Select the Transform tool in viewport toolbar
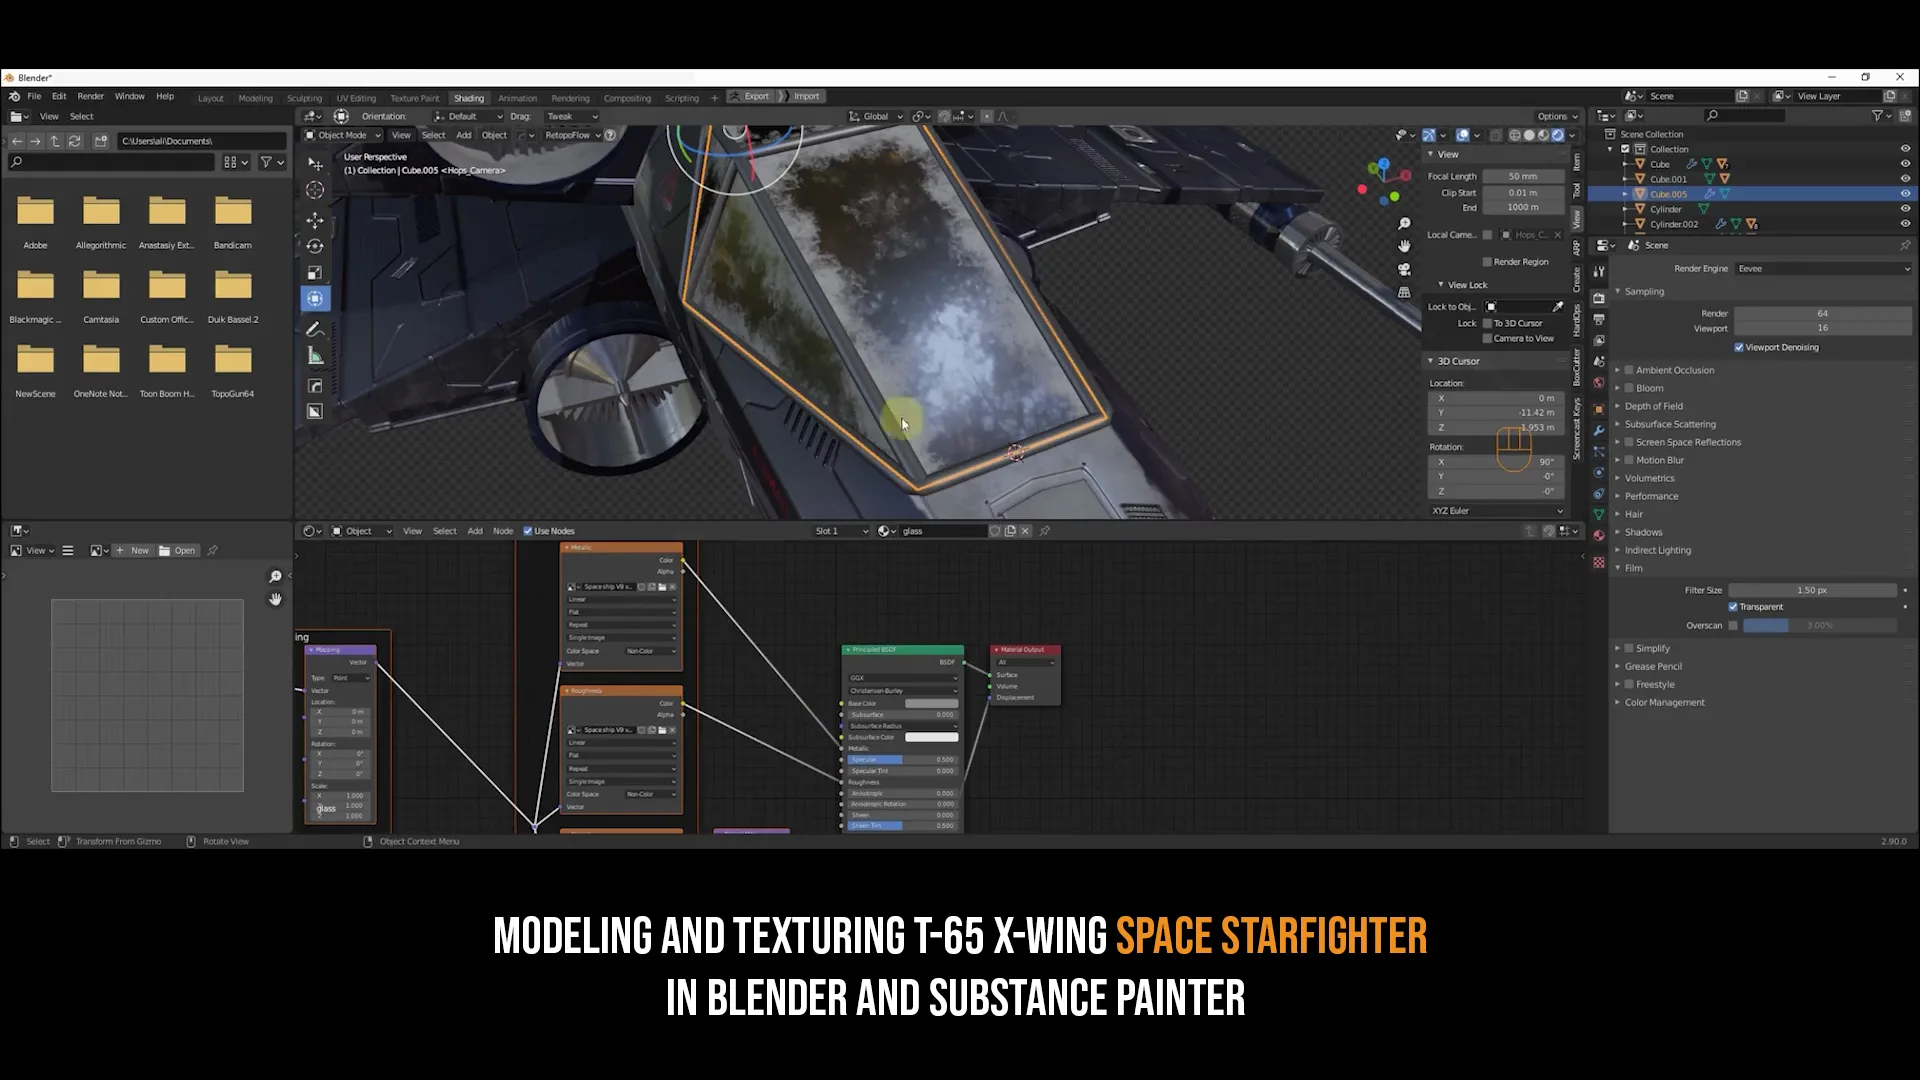This screenshot has height=1080, width=1920. 315,298
